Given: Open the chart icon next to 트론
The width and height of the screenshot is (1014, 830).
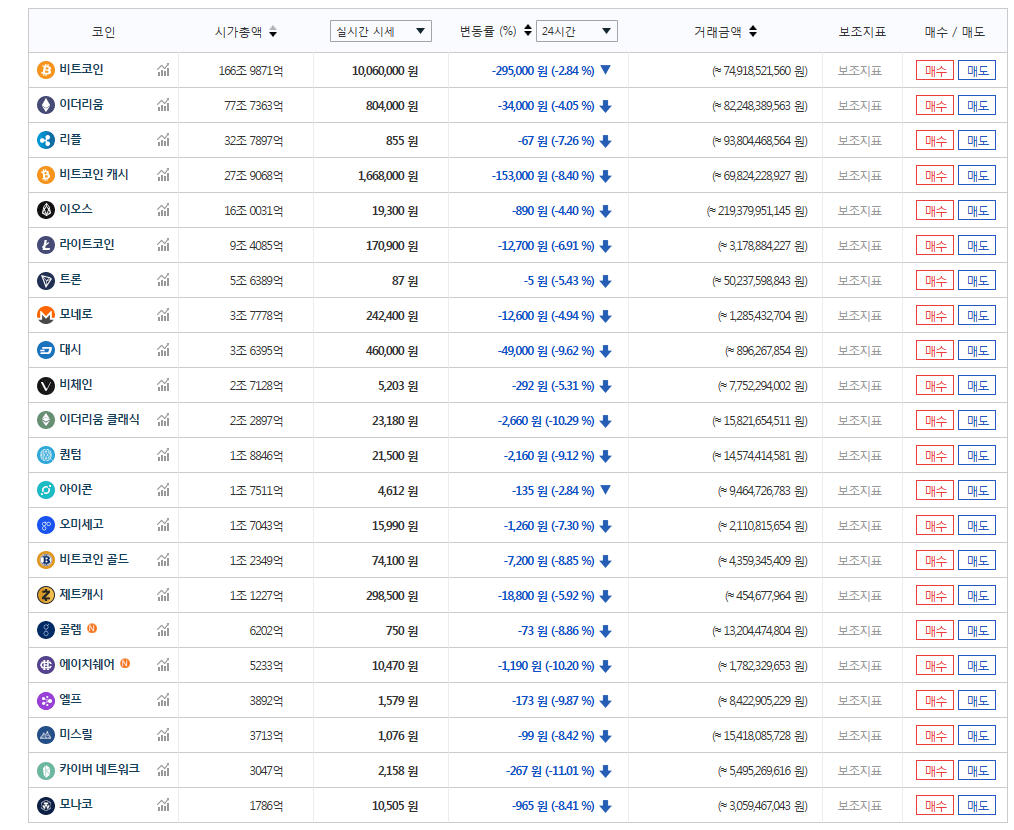Looking at the screenshot, I should click(x=165, y=280).
